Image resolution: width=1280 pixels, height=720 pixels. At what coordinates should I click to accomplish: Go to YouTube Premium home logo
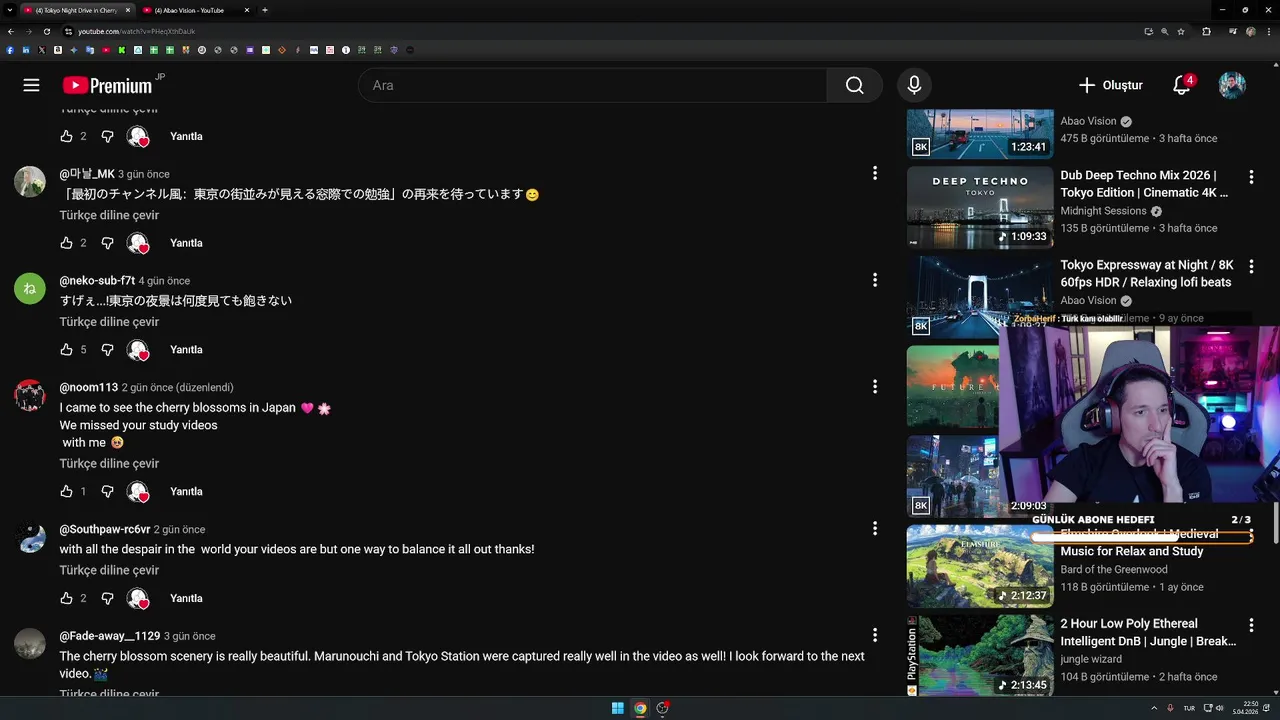click(108, 85)
